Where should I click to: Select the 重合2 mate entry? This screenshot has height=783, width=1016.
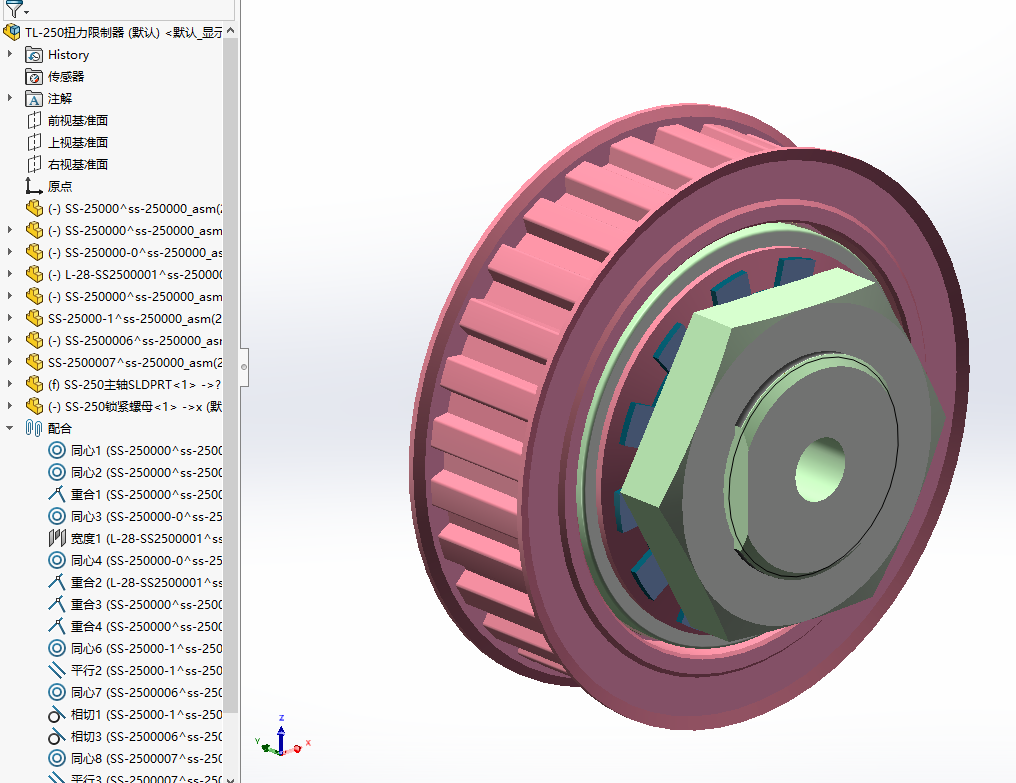tap(135, 583)
